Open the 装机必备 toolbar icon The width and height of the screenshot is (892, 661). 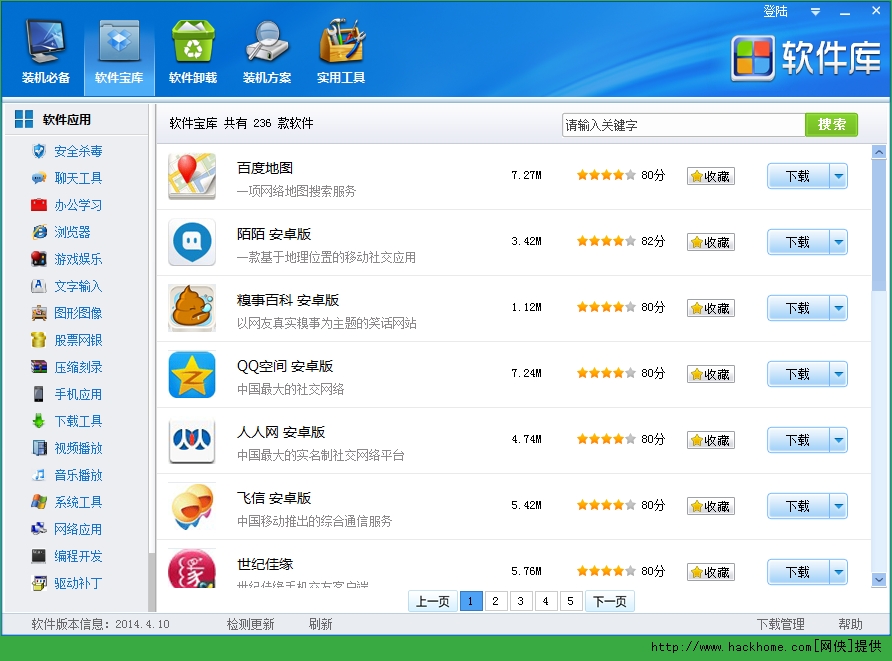click(45, 45)
